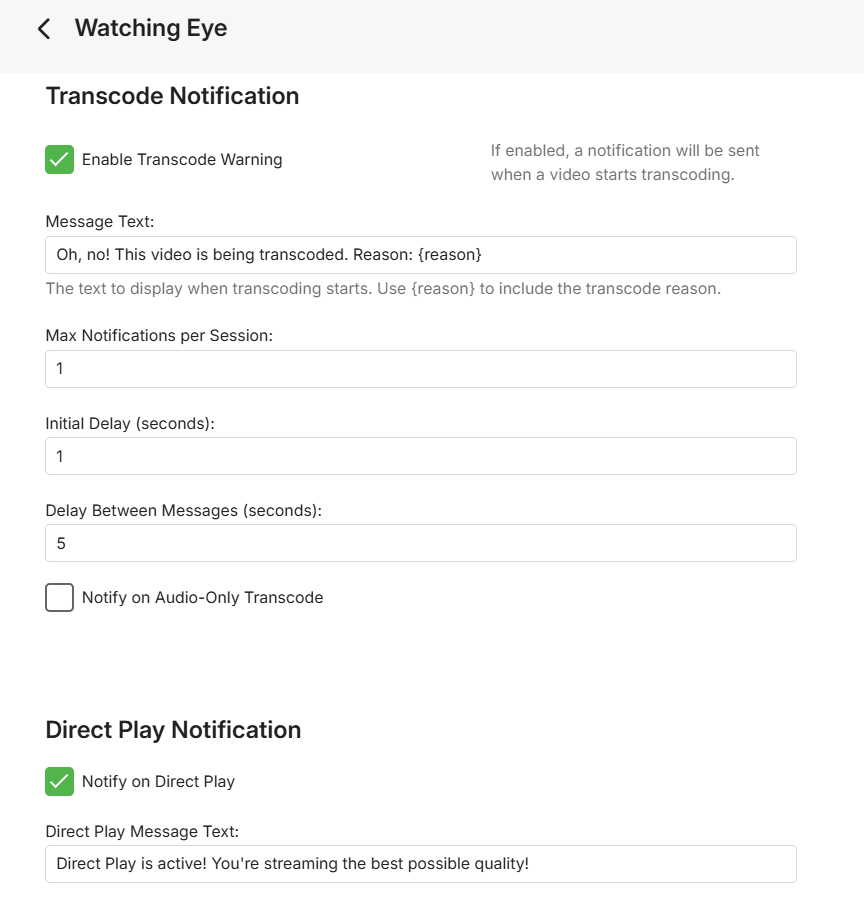Click the Watching Eye page title
Viewport: 864px width, 899px height.
(x=151, y=28)
